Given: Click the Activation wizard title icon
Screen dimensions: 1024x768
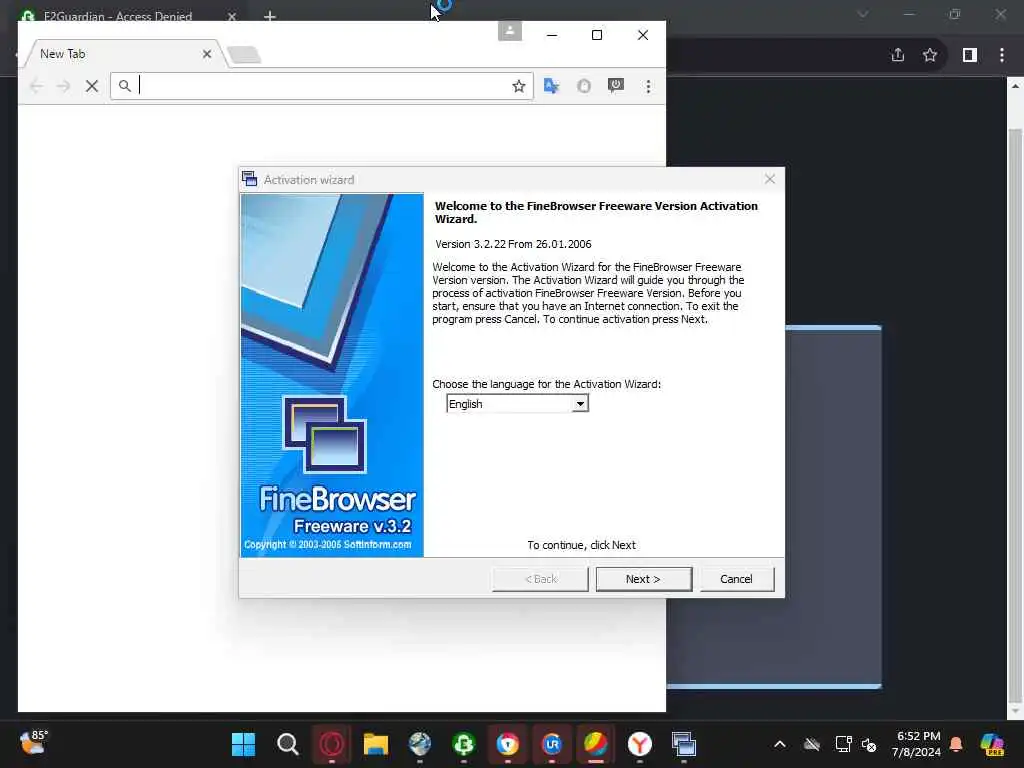Looking at the screenshot, I should click(x=249, y=179).
